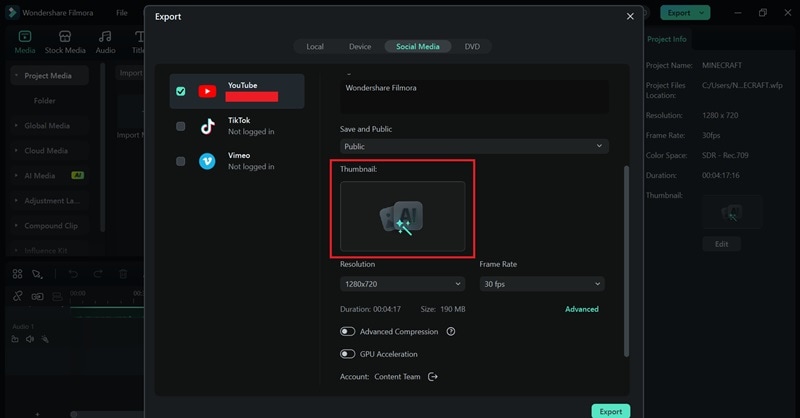Image resolution: width=800 pixels, height=418 pixels.
Task: Click the Advanced Compression help icon
Action: (451, 332)
